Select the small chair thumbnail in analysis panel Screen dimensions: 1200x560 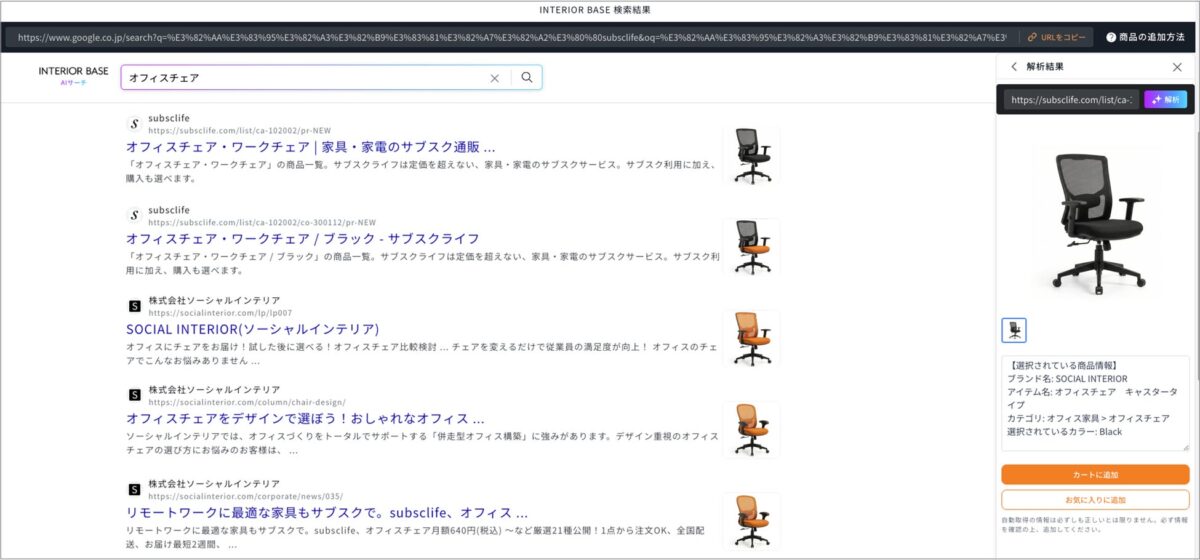(x=1014, y=330)
